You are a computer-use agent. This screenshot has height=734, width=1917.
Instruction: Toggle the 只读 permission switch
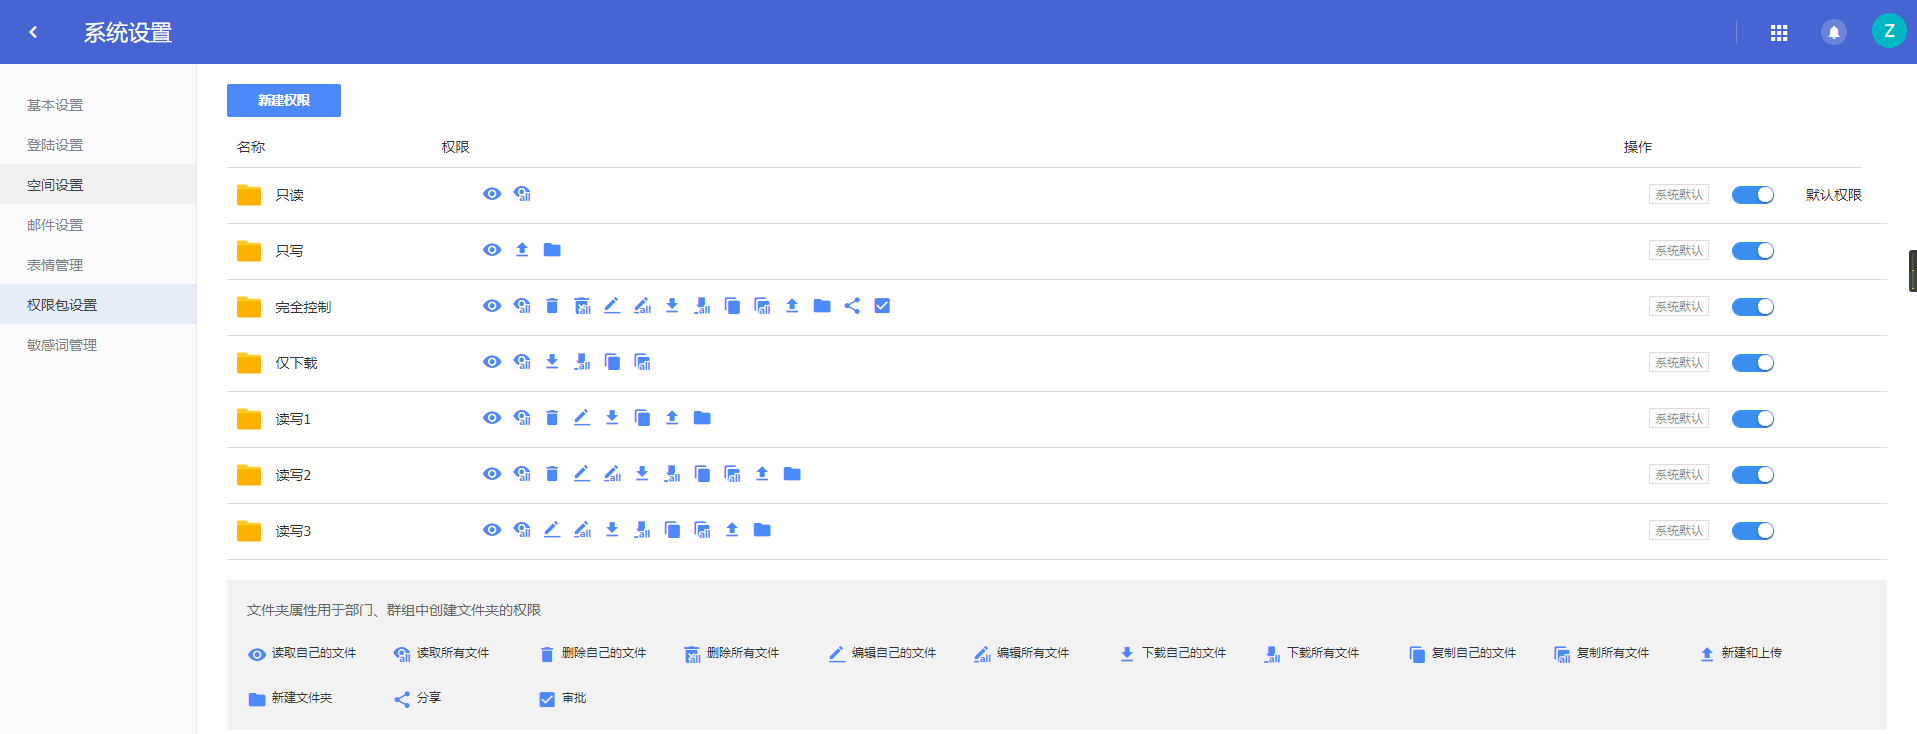tap(1752, 195)
